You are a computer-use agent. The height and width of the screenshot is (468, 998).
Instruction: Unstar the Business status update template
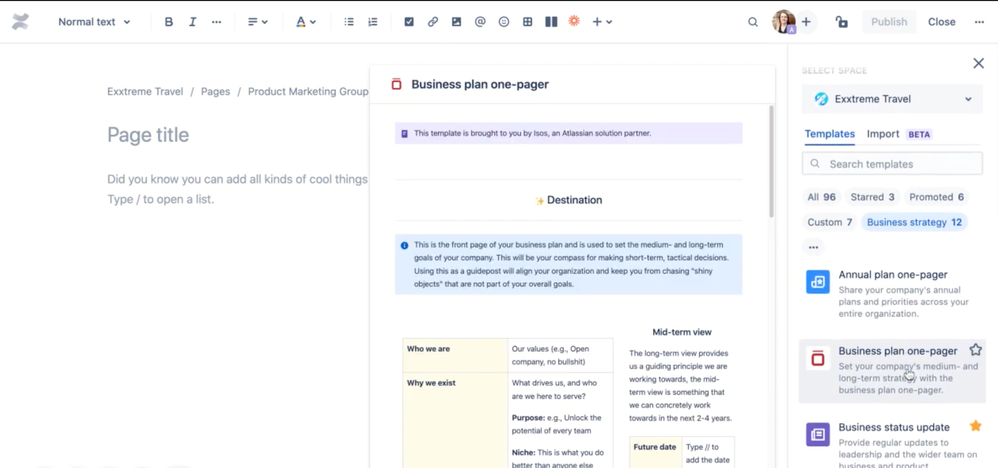975,425
